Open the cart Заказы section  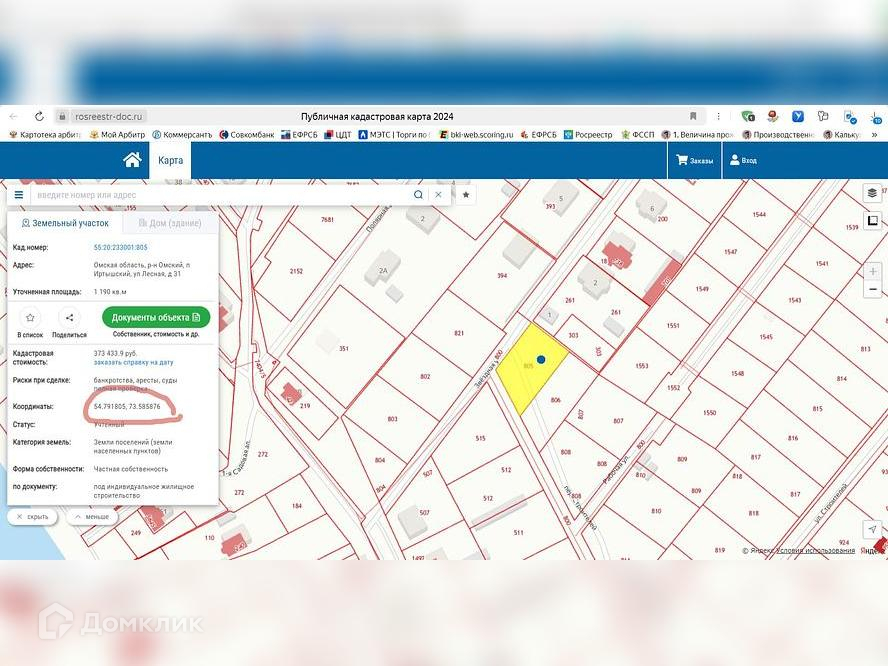point(694,161)
